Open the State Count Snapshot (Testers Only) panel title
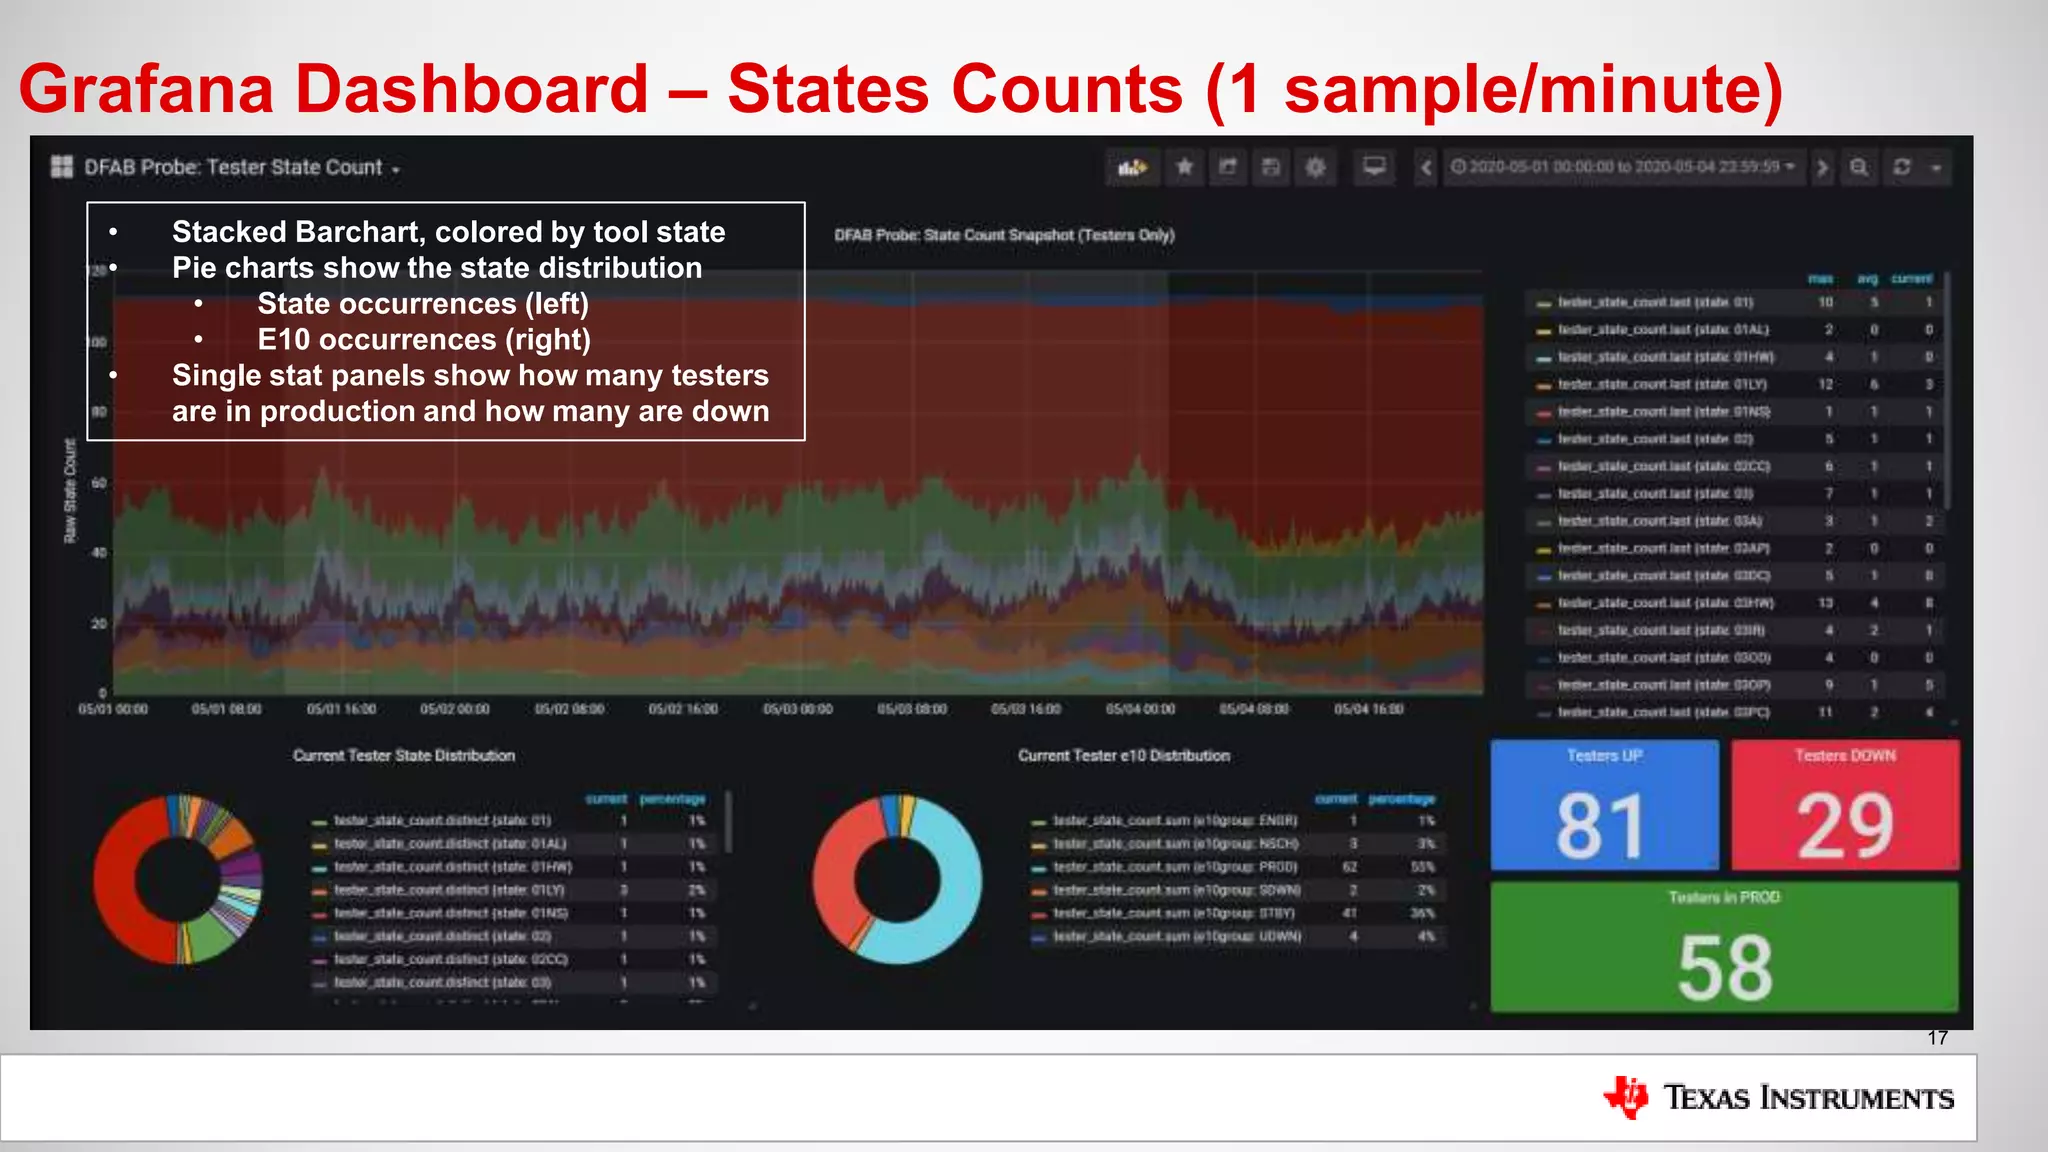The image size is (2048, 1152). [1004, 235]
